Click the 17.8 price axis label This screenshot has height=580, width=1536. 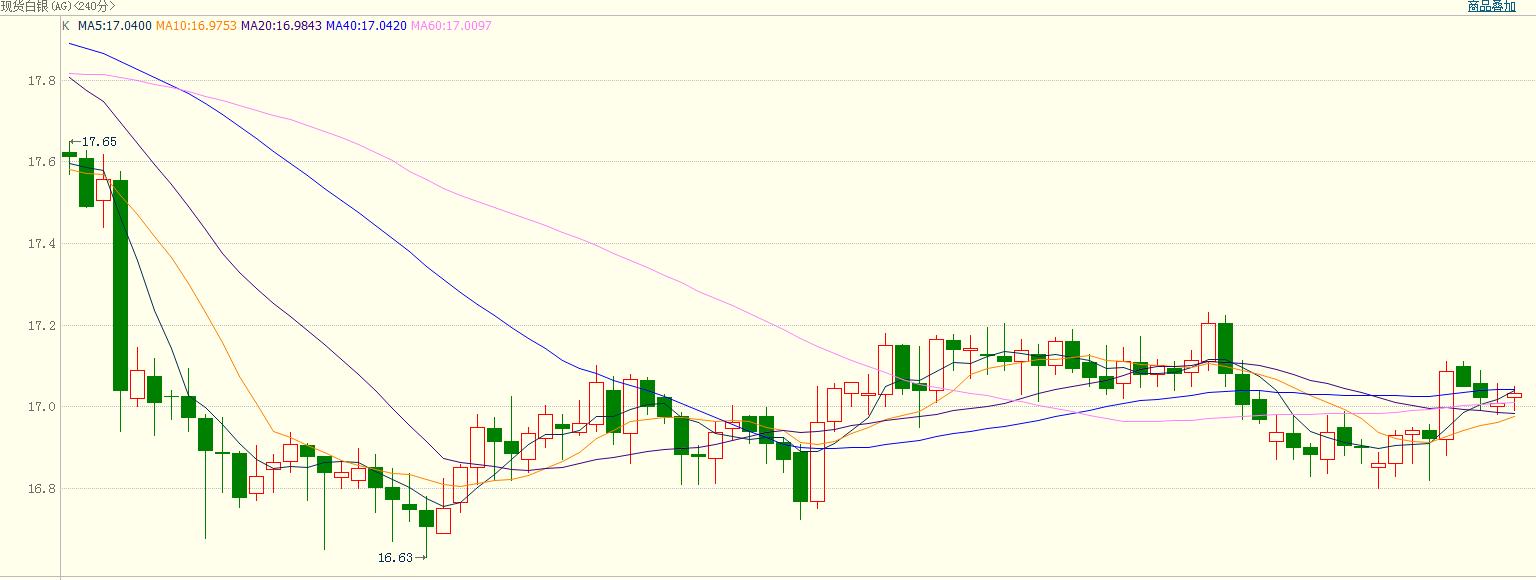click(x=41, y=80)
